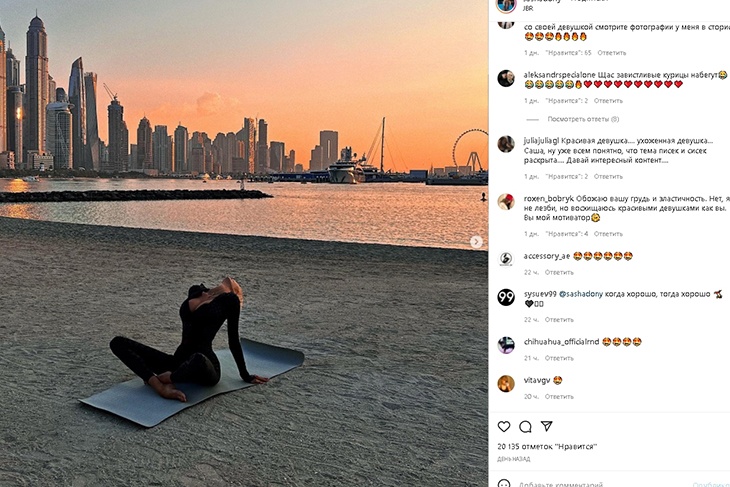The height and width of the screenshot is (487, 730).
Task: Reply to vitavgv comment
Action: 559,397
